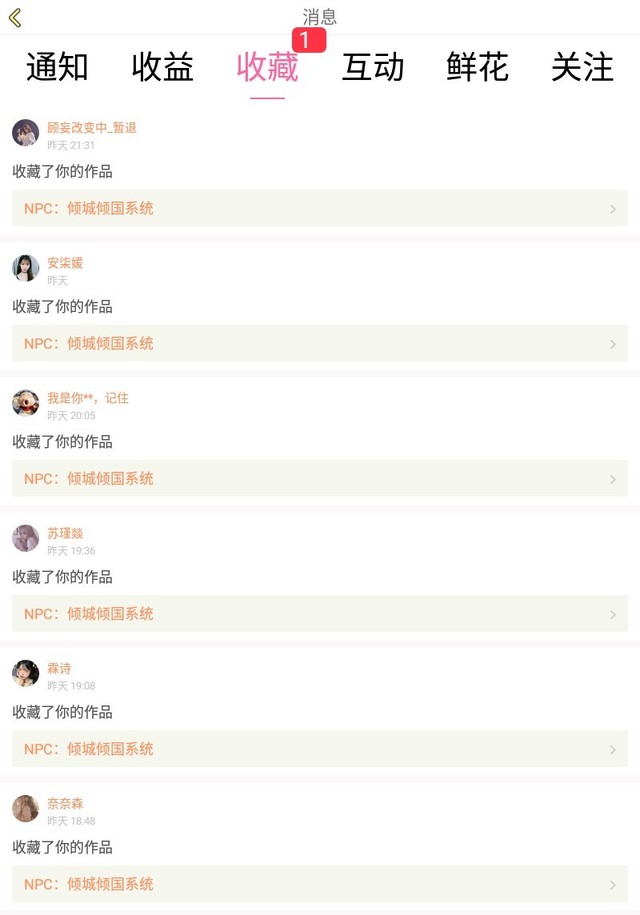This screenshot has height=915, width=640.
Task: Expand chevron on 霖诗's work card
Action: point(613,749)
